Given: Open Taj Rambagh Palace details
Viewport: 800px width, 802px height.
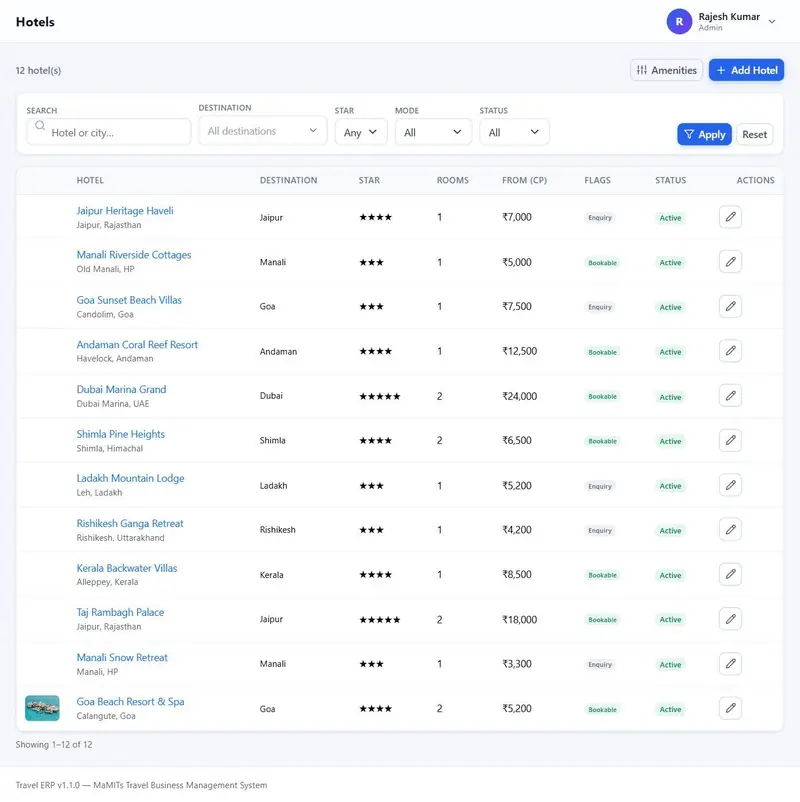Looking at the screenshot, I should click(x=120, y=612).
